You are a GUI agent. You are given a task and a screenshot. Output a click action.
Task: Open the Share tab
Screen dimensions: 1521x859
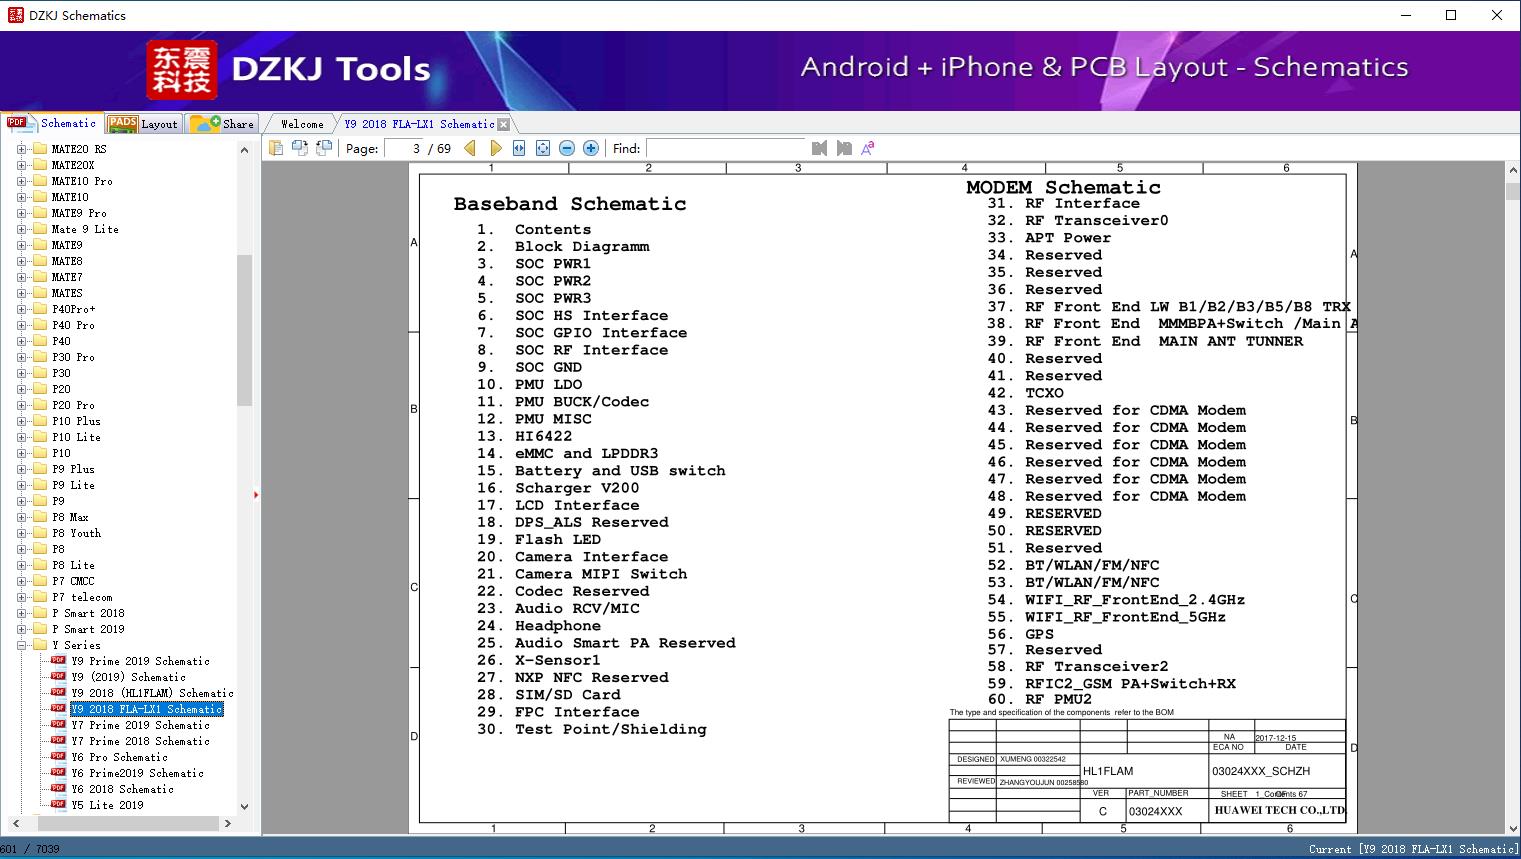(222, 124)
